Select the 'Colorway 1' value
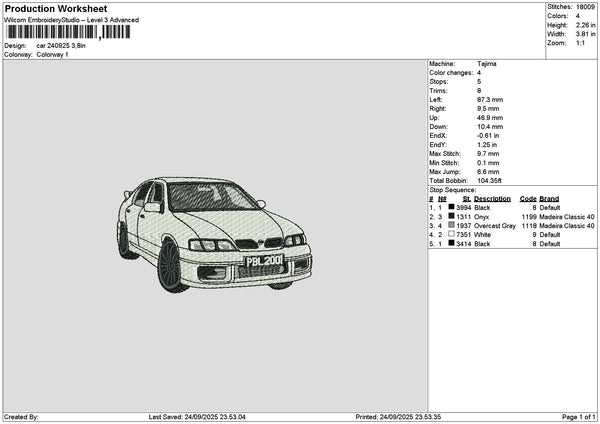This screenshot has width=600, height=424. (x=52, y=55)
